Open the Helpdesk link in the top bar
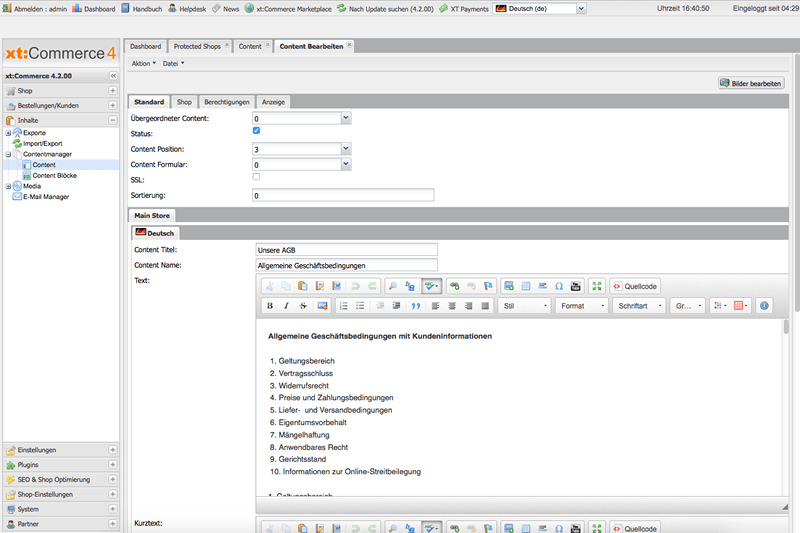This screenshot has height=533, width=800. [187, 9]
